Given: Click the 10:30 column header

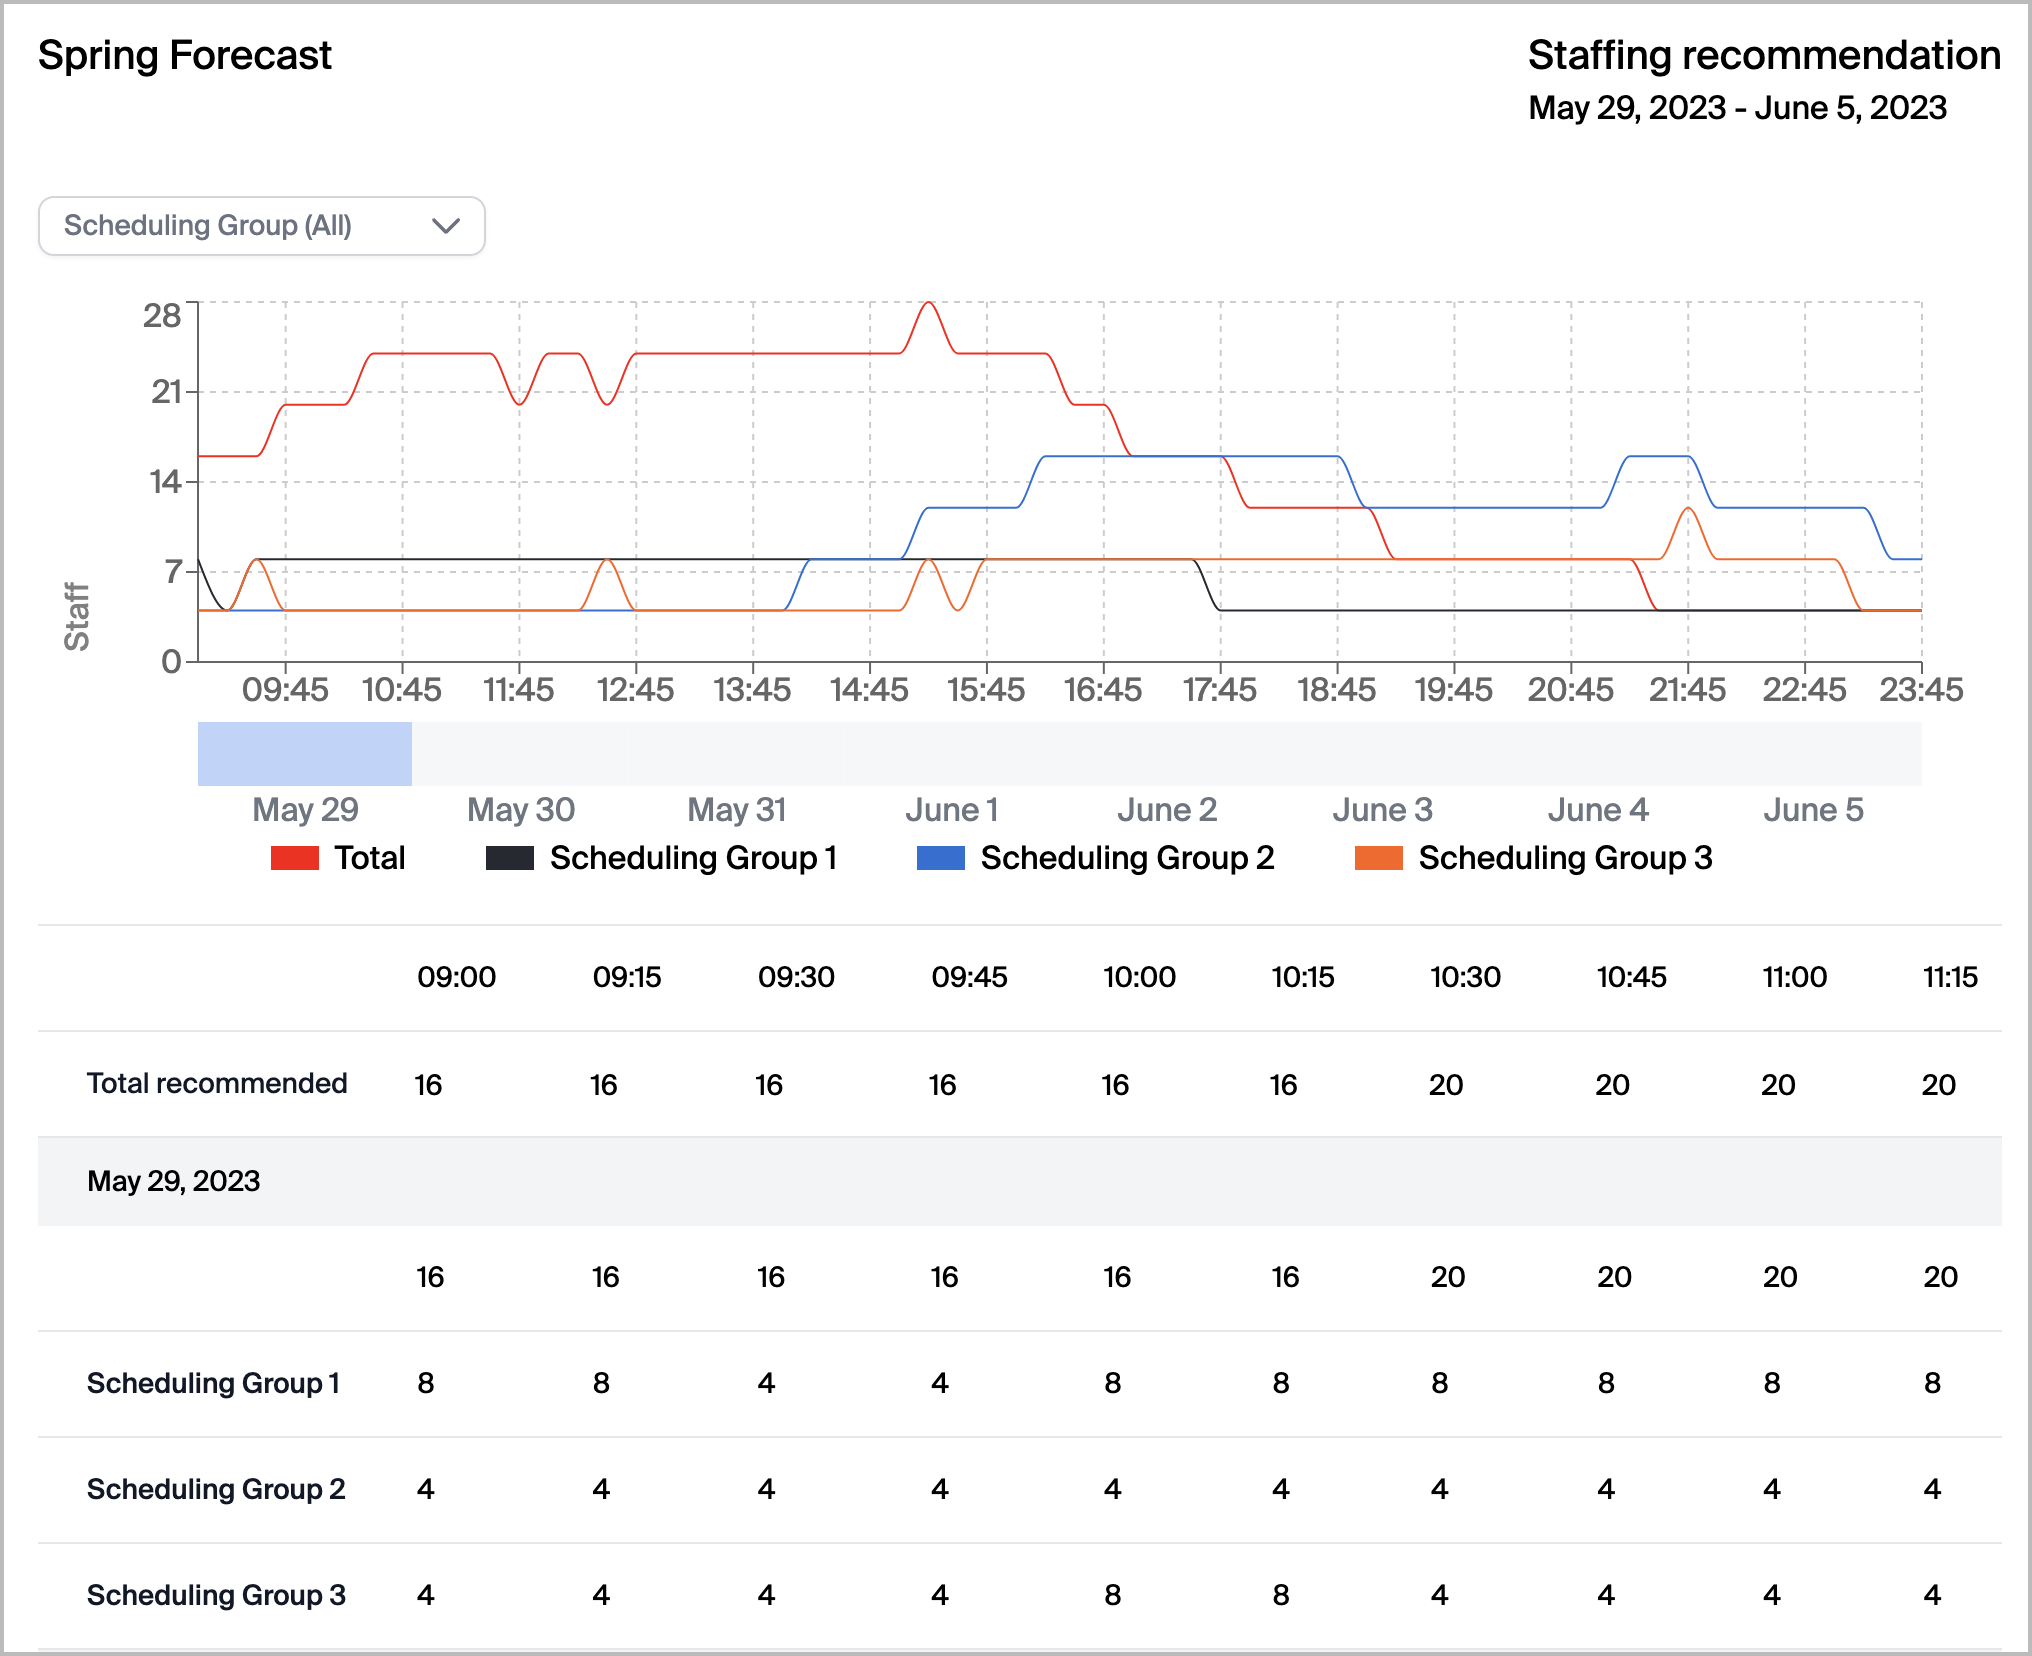Looking at the screenshot, I should [1465, 977].
